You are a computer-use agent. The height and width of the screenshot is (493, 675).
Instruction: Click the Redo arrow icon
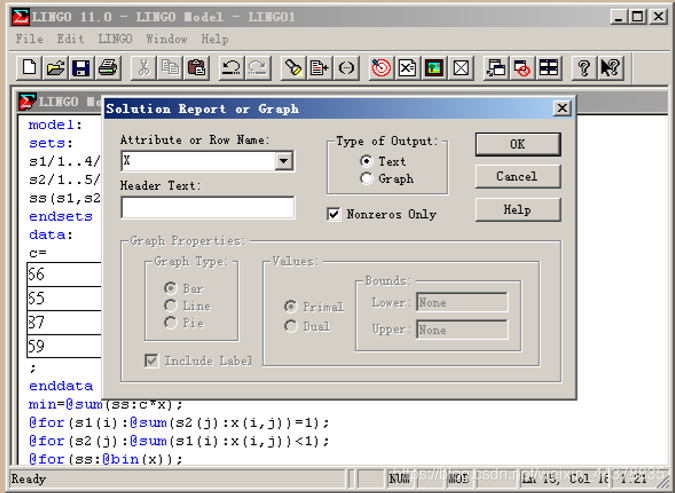[x=257, y=68]
